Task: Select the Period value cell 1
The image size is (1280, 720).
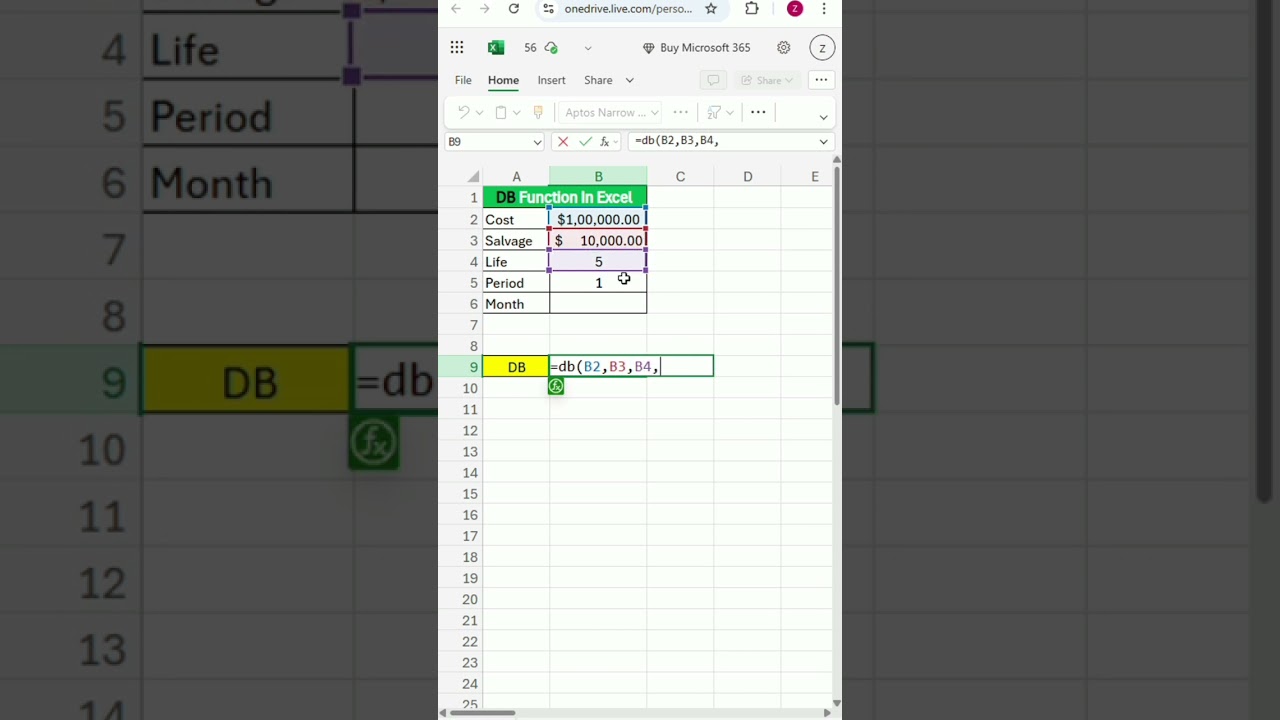Action: click(x=598, y=283)
